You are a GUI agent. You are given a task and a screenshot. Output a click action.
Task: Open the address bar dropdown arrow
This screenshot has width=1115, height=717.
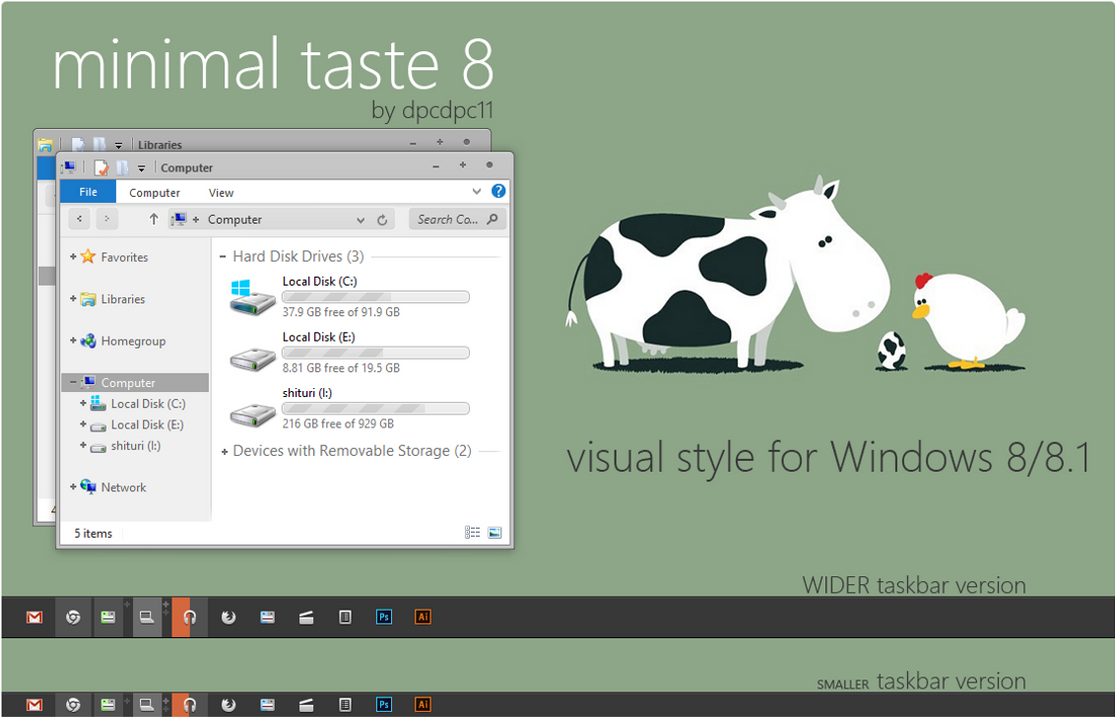click(360, 219)
